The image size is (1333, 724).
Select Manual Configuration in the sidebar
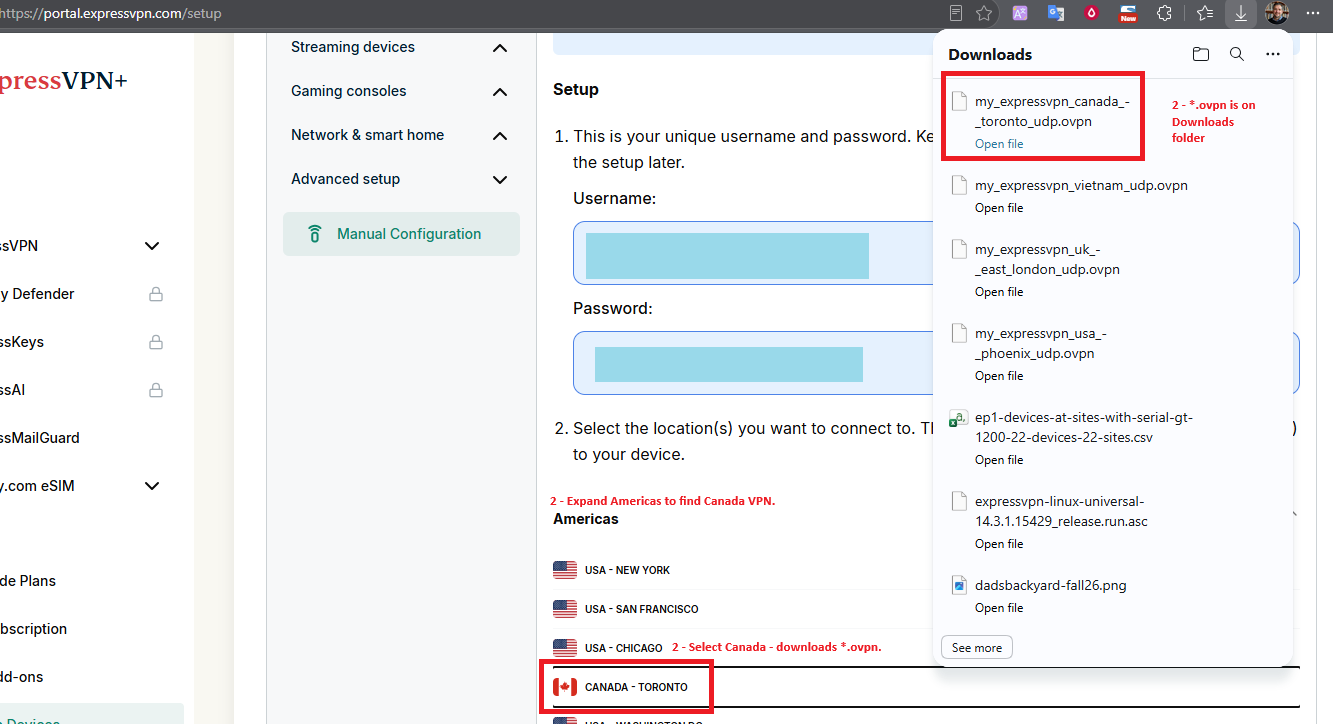pos(401,234)
